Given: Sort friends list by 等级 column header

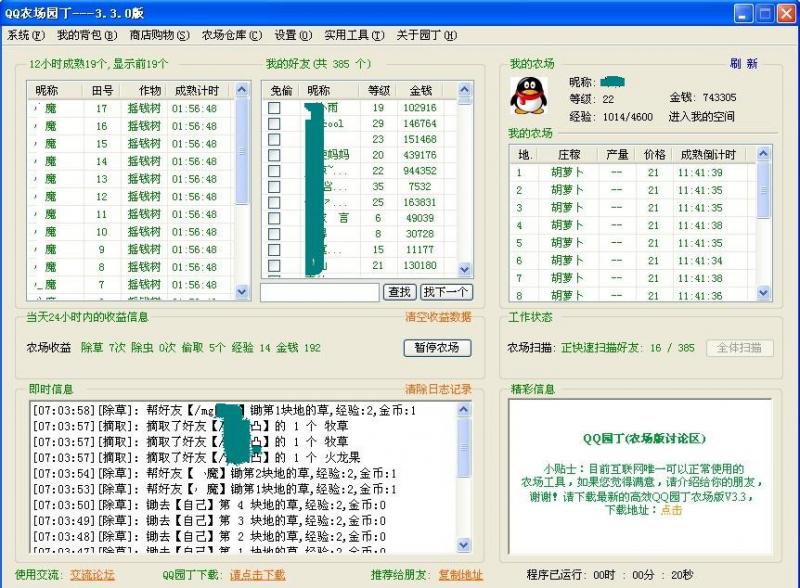Looking at the screenshot, I should pyautogui.click(x=379, y=90).
